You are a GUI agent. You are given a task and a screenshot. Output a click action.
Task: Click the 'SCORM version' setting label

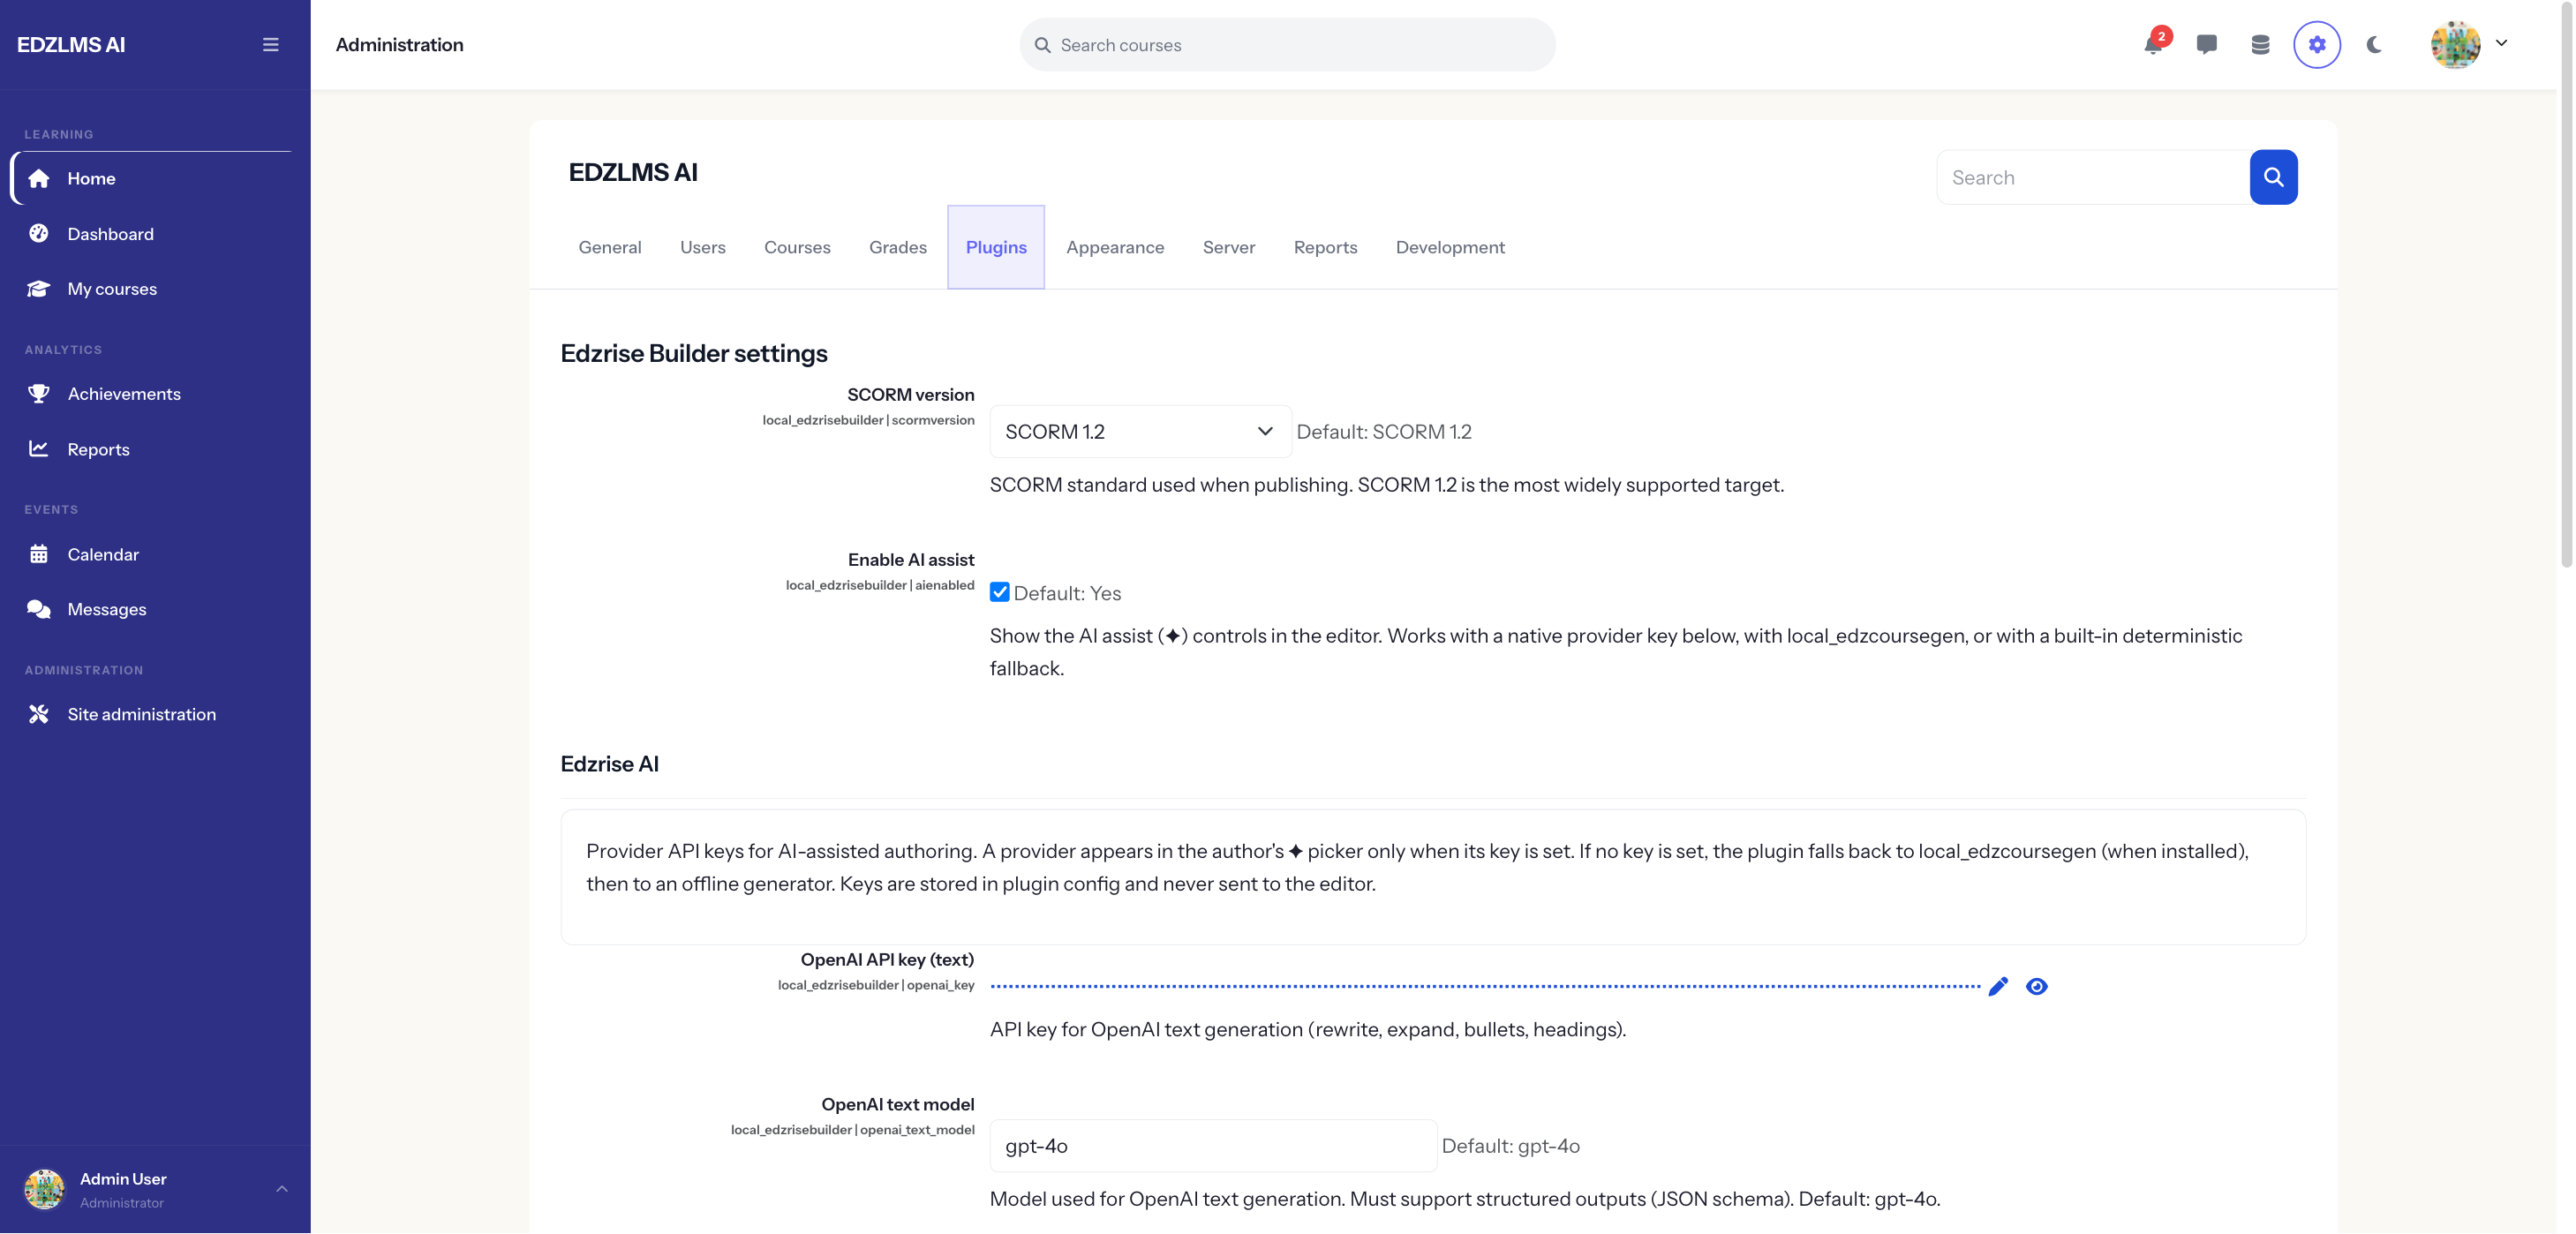point(910,394)
